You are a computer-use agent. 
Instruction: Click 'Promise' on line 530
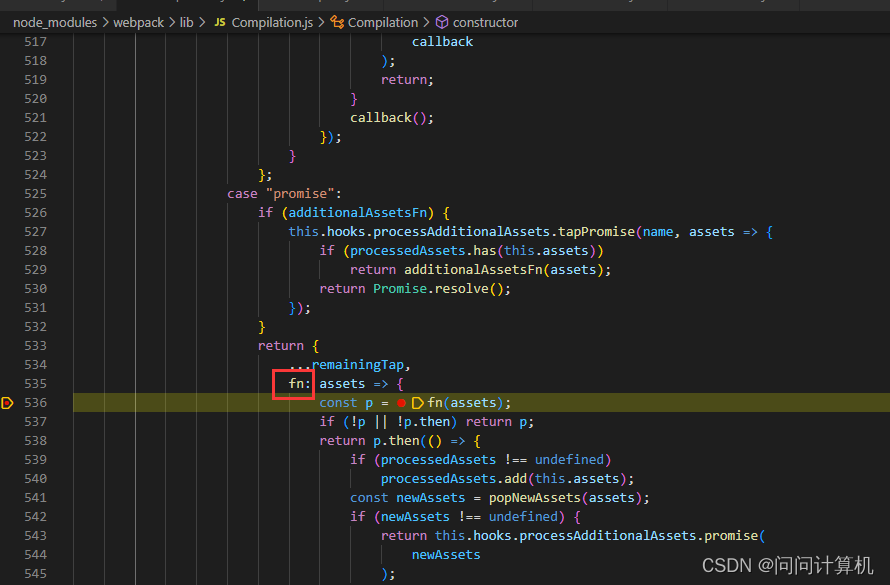[x=400, y=289]
